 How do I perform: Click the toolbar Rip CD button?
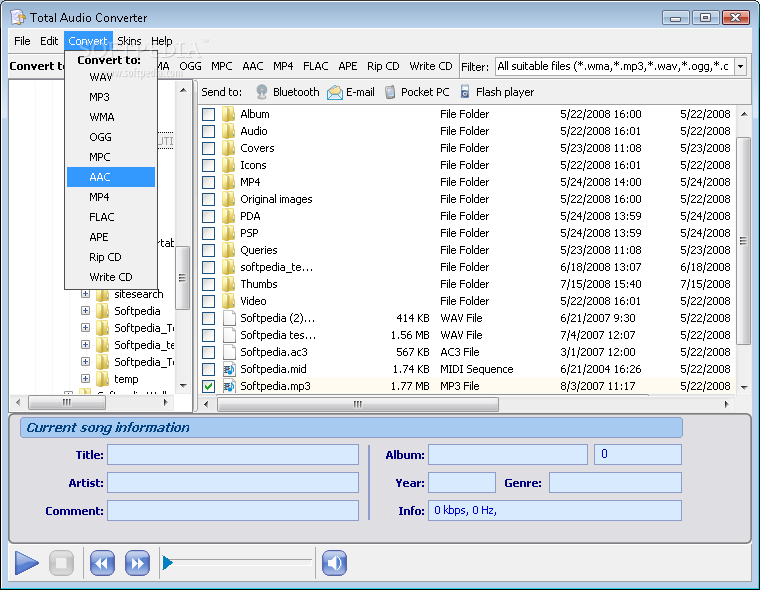383,66
